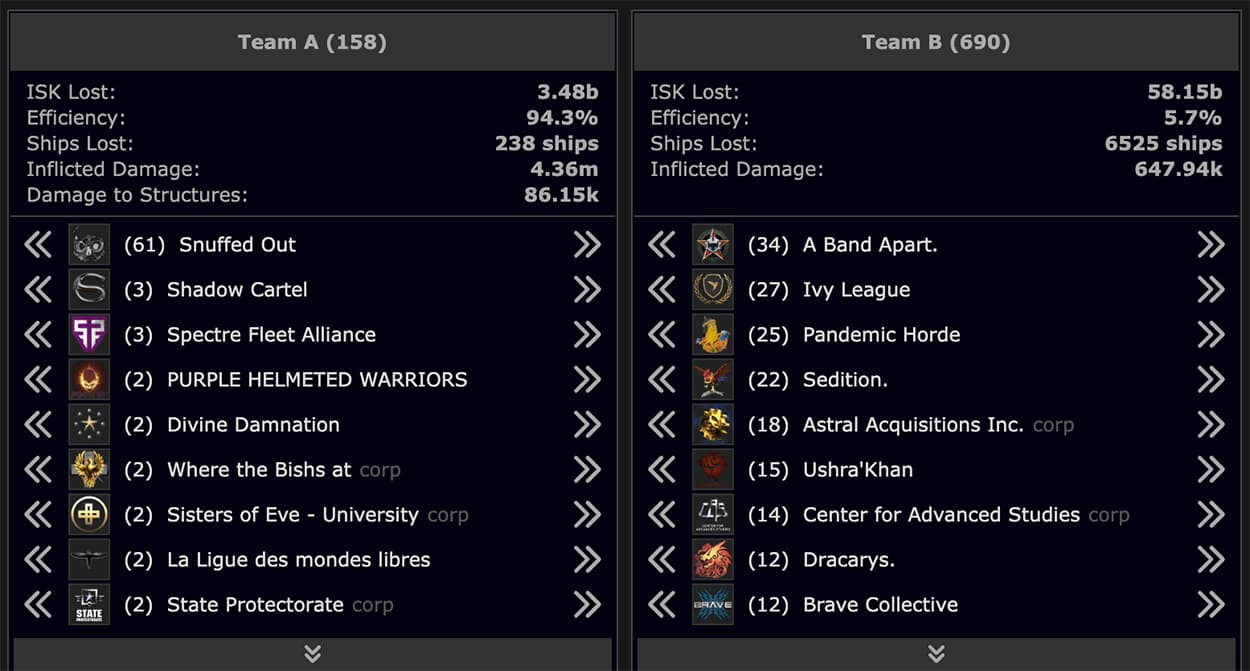Select the Team B (690) header
The height and width of the screenshot is (671, 1250).
pyautogui.click(x=936, y=42)
